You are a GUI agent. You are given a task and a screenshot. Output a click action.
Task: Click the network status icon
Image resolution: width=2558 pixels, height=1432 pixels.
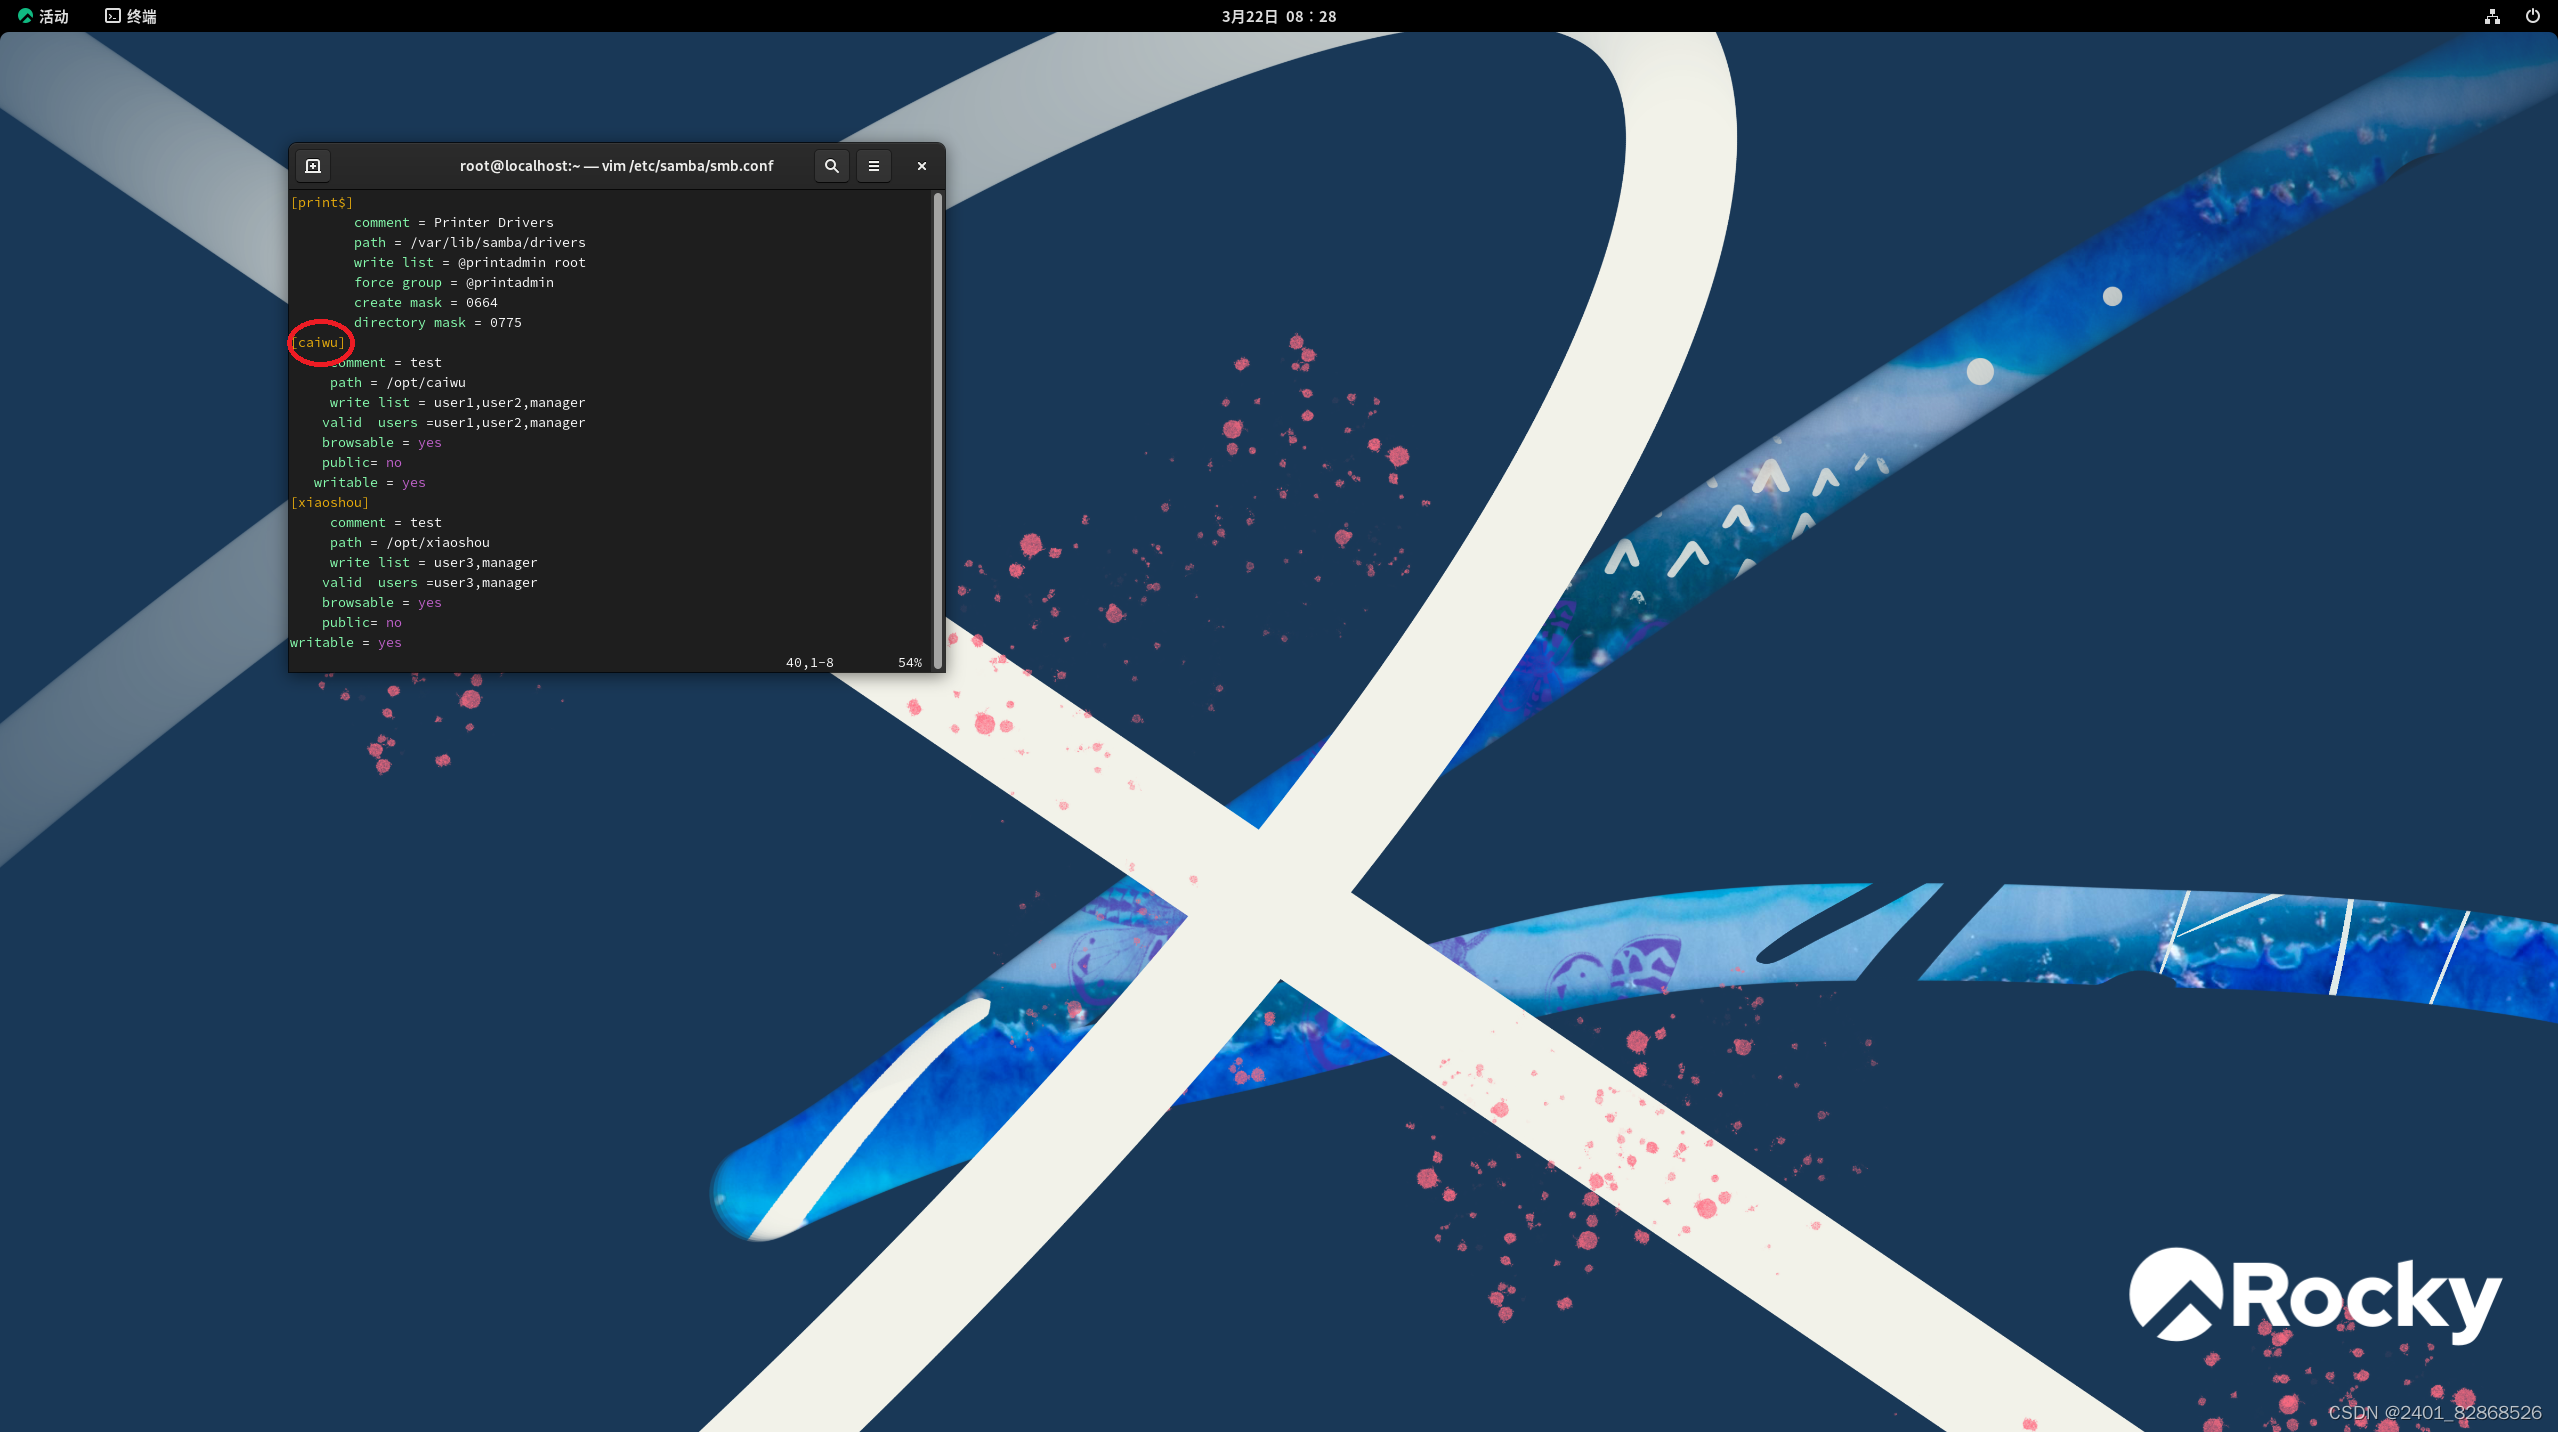(x=2492, y=16)
